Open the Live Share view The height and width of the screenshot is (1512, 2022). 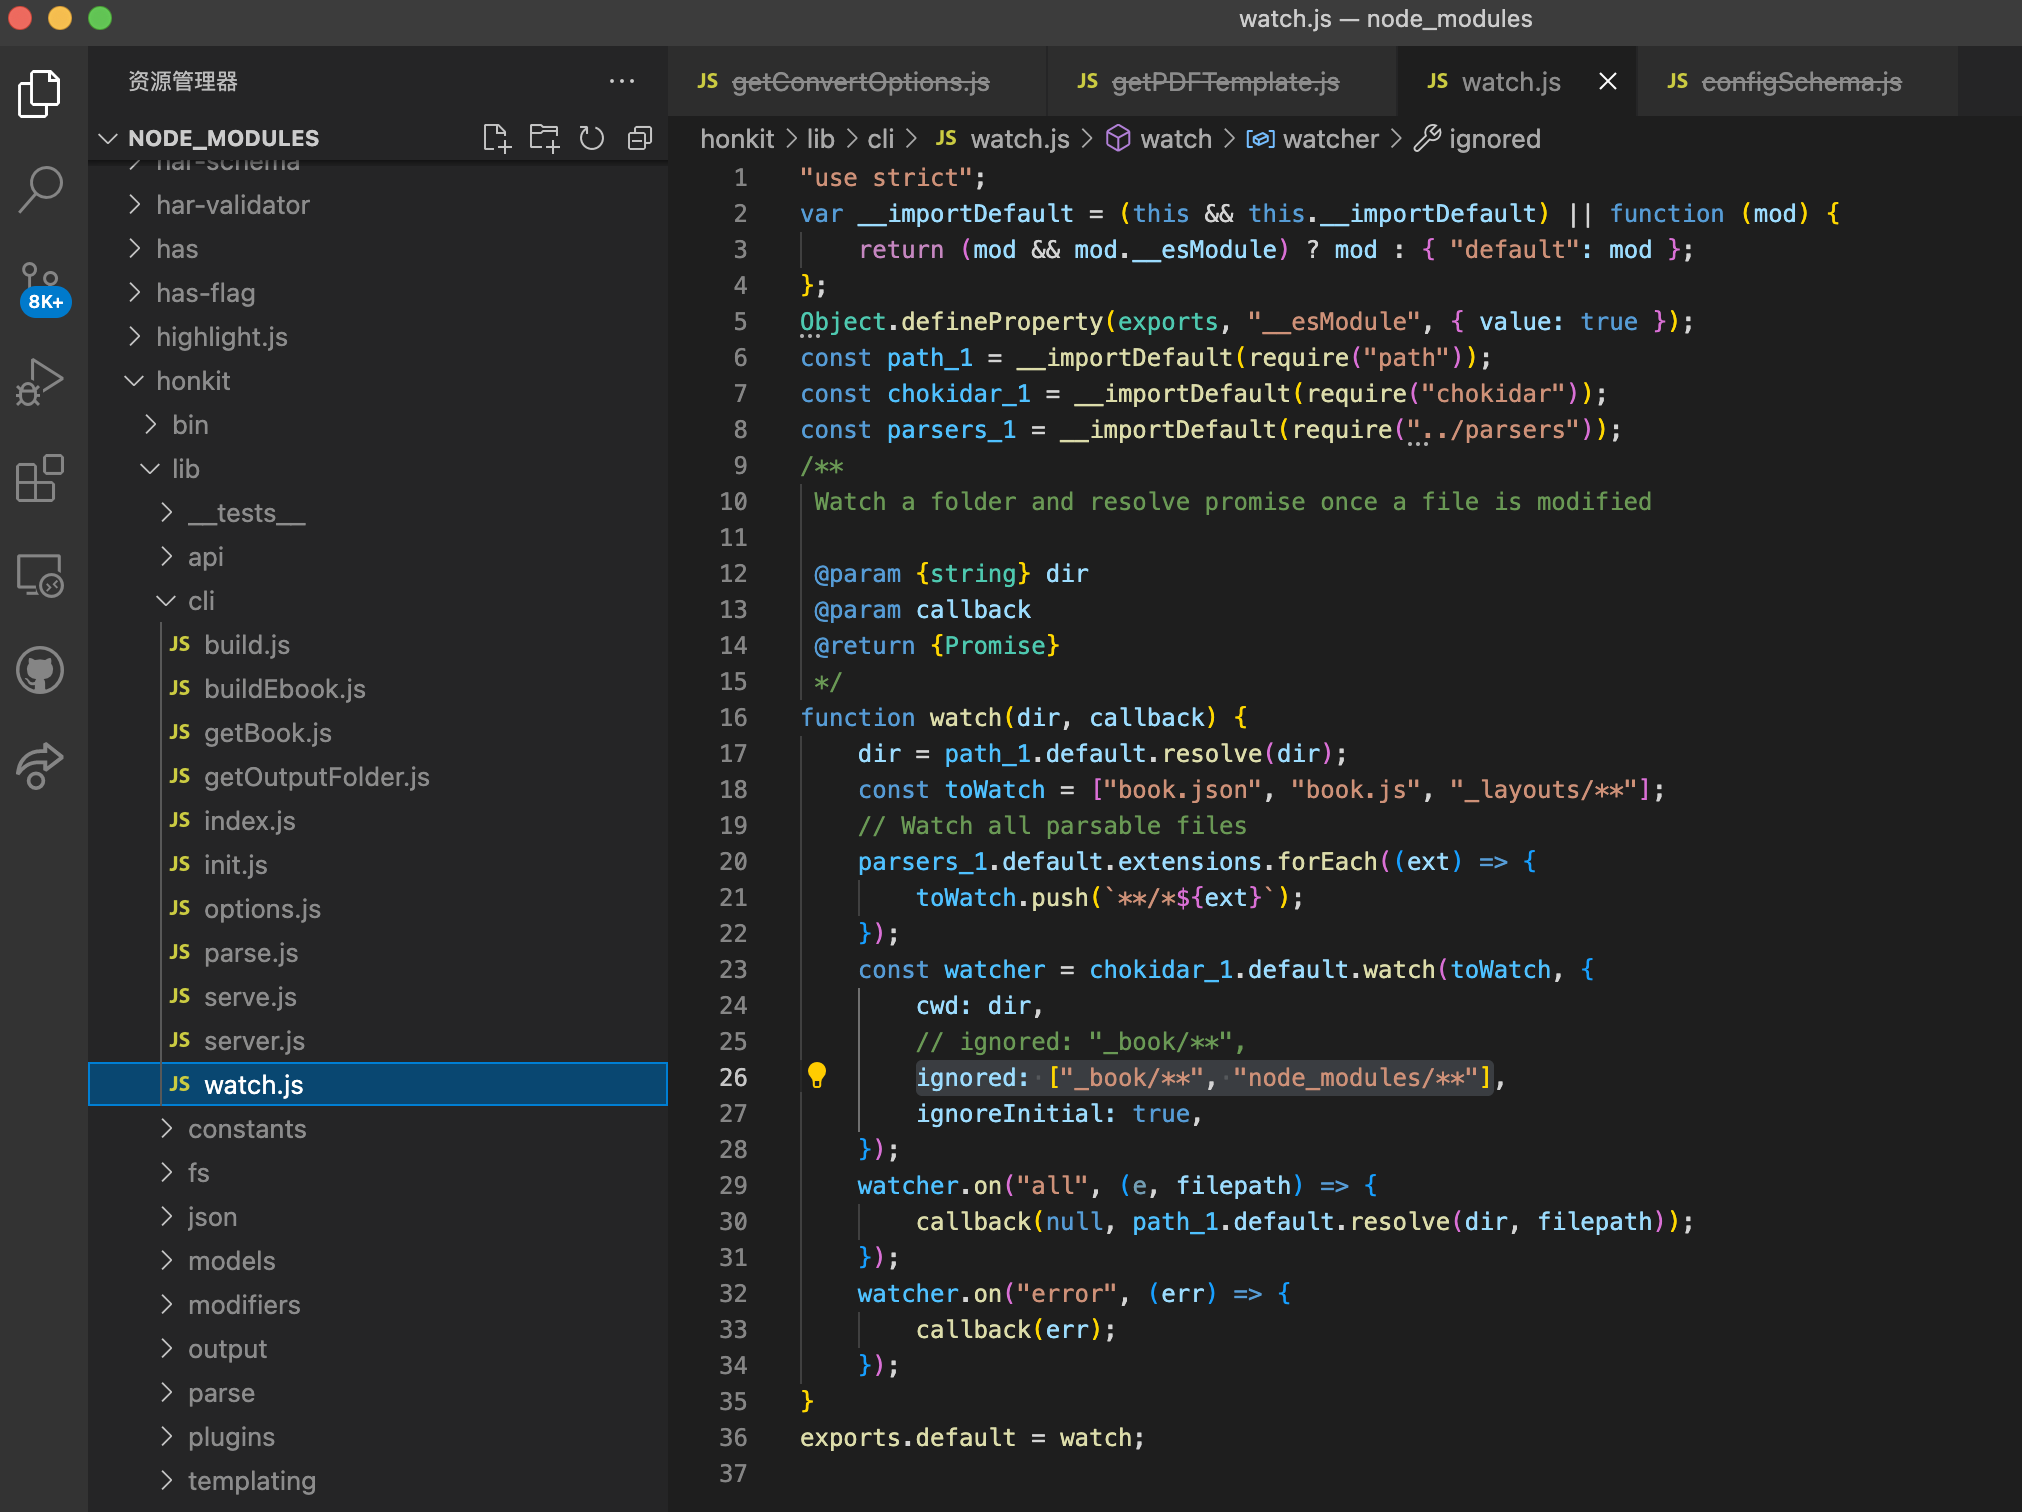point(40,766)
